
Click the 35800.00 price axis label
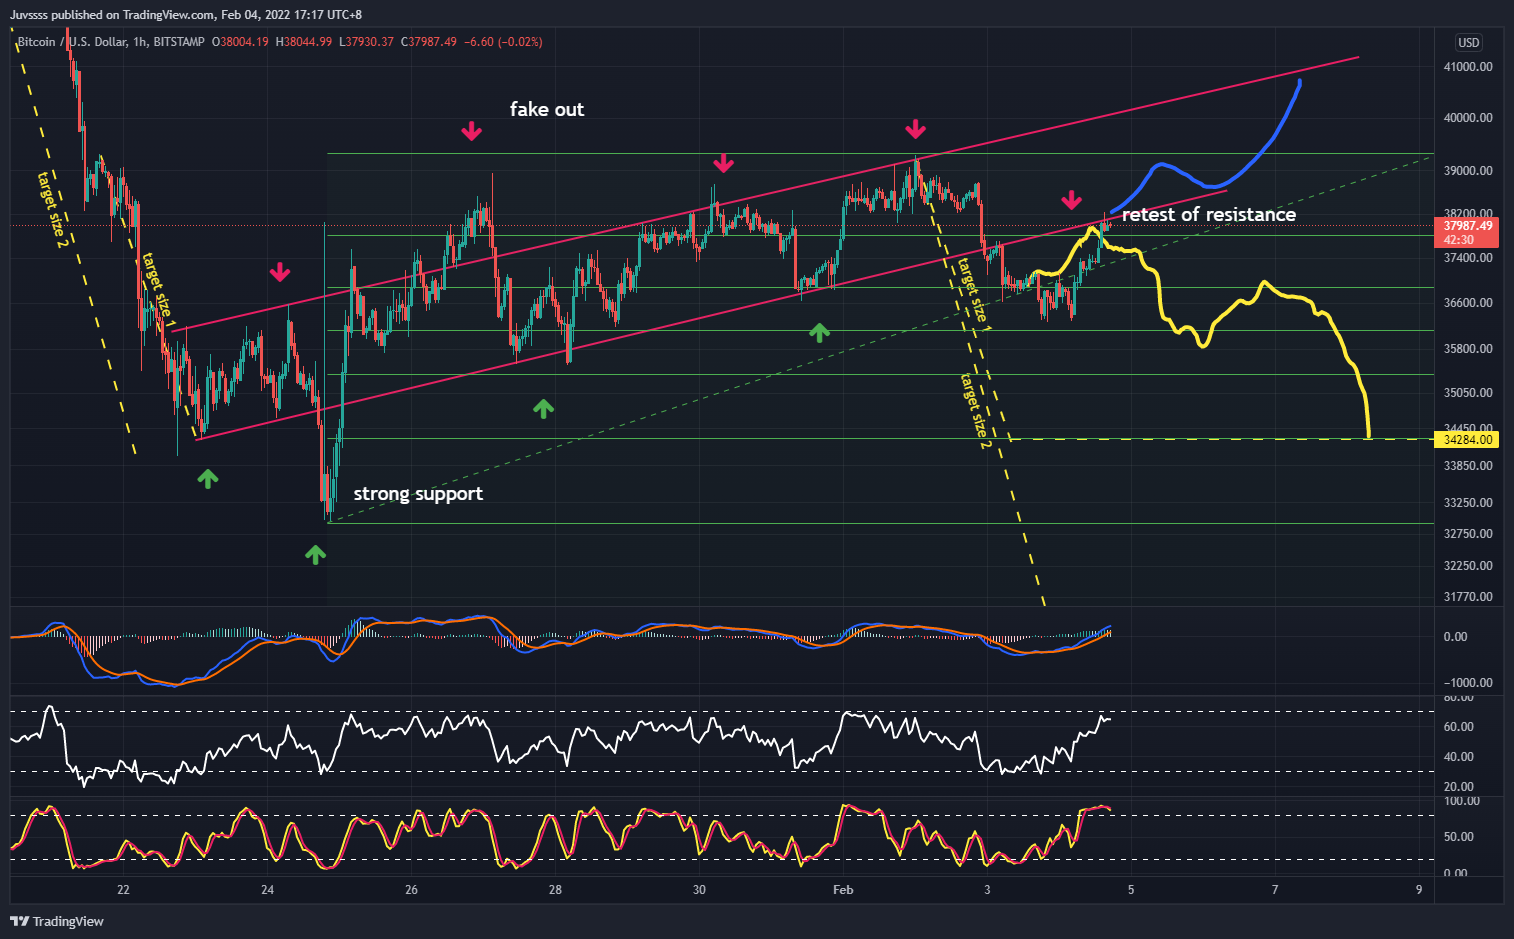(x=1468, y=349)
